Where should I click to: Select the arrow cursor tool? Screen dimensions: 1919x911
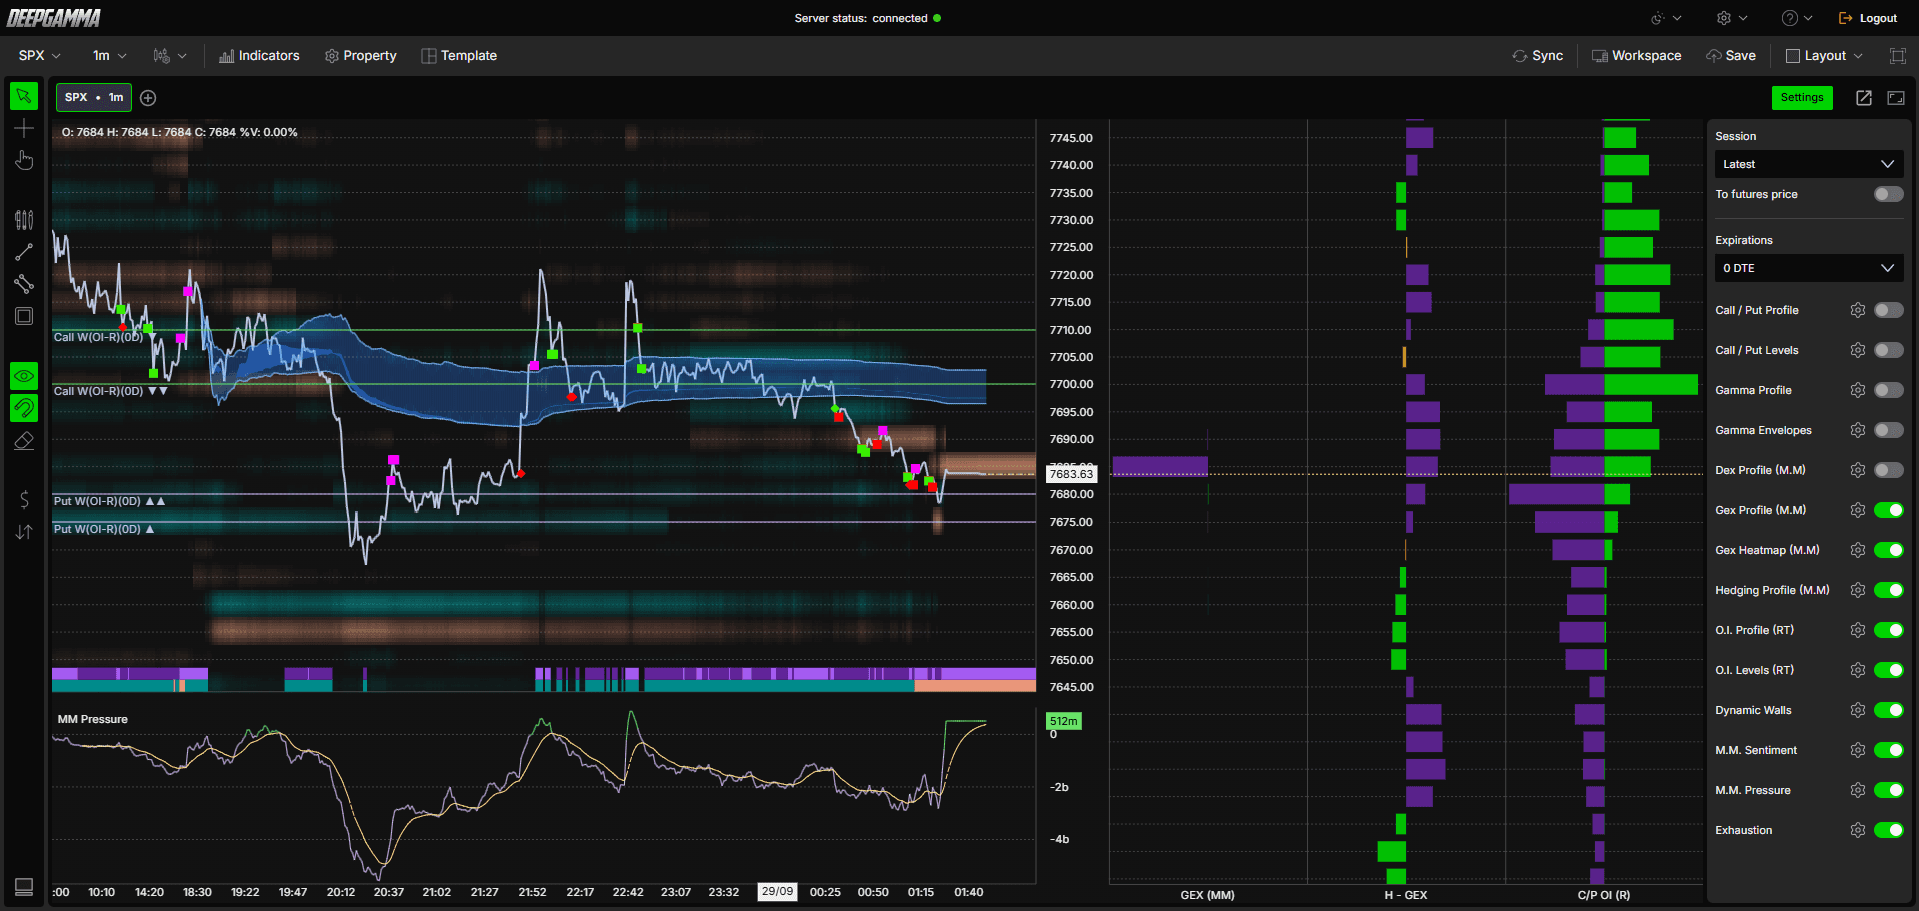[x=24, y=96]
